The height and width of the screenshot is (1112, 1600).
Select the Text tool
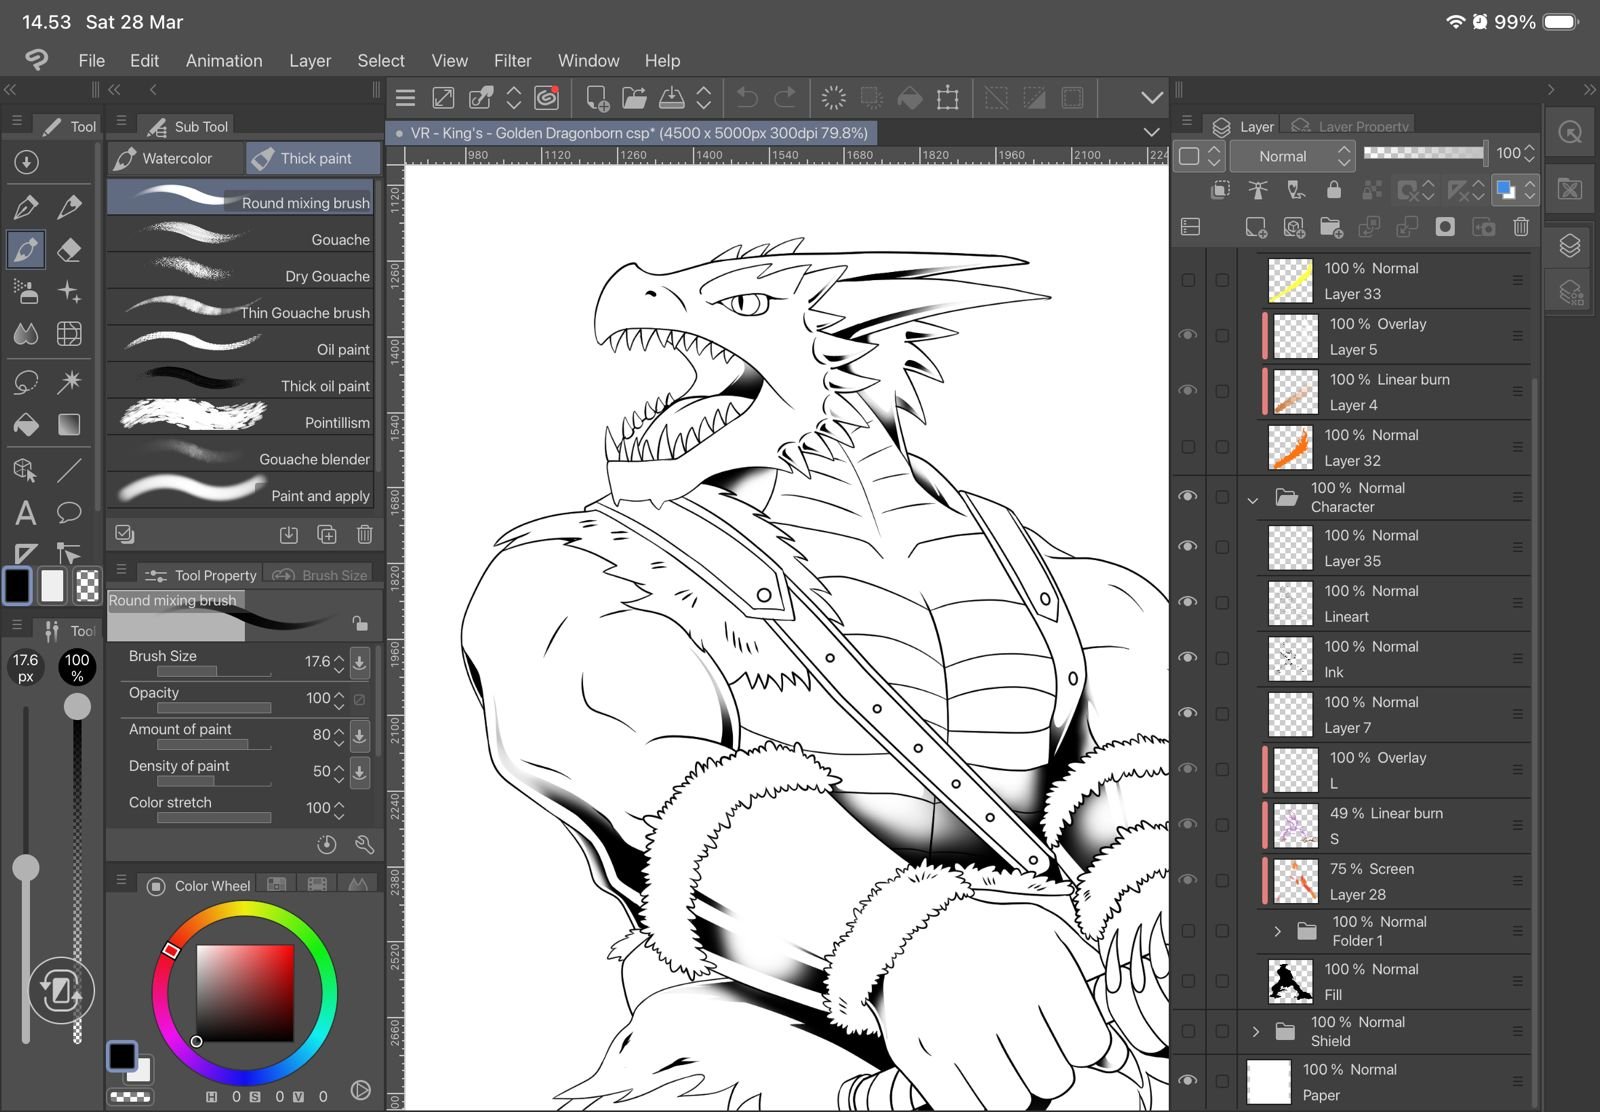(x=26, y=513)
